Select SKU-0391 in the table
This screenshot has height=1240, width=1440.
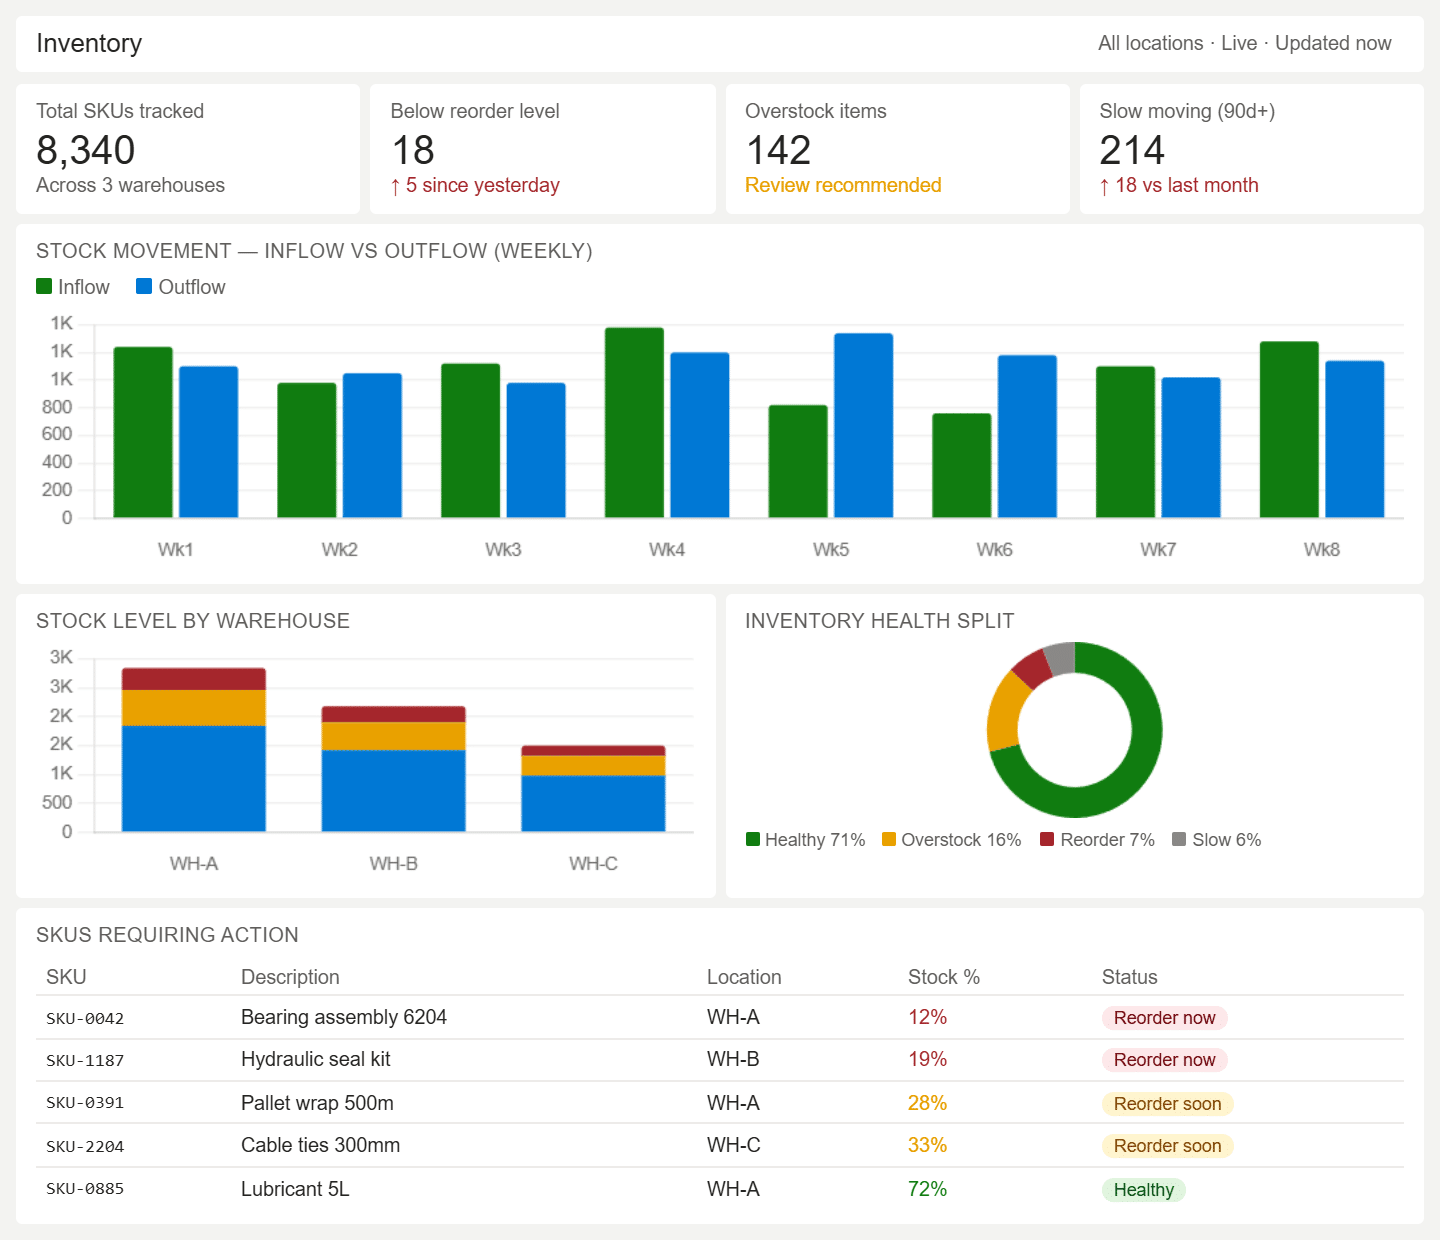[x=85, y=1103]
